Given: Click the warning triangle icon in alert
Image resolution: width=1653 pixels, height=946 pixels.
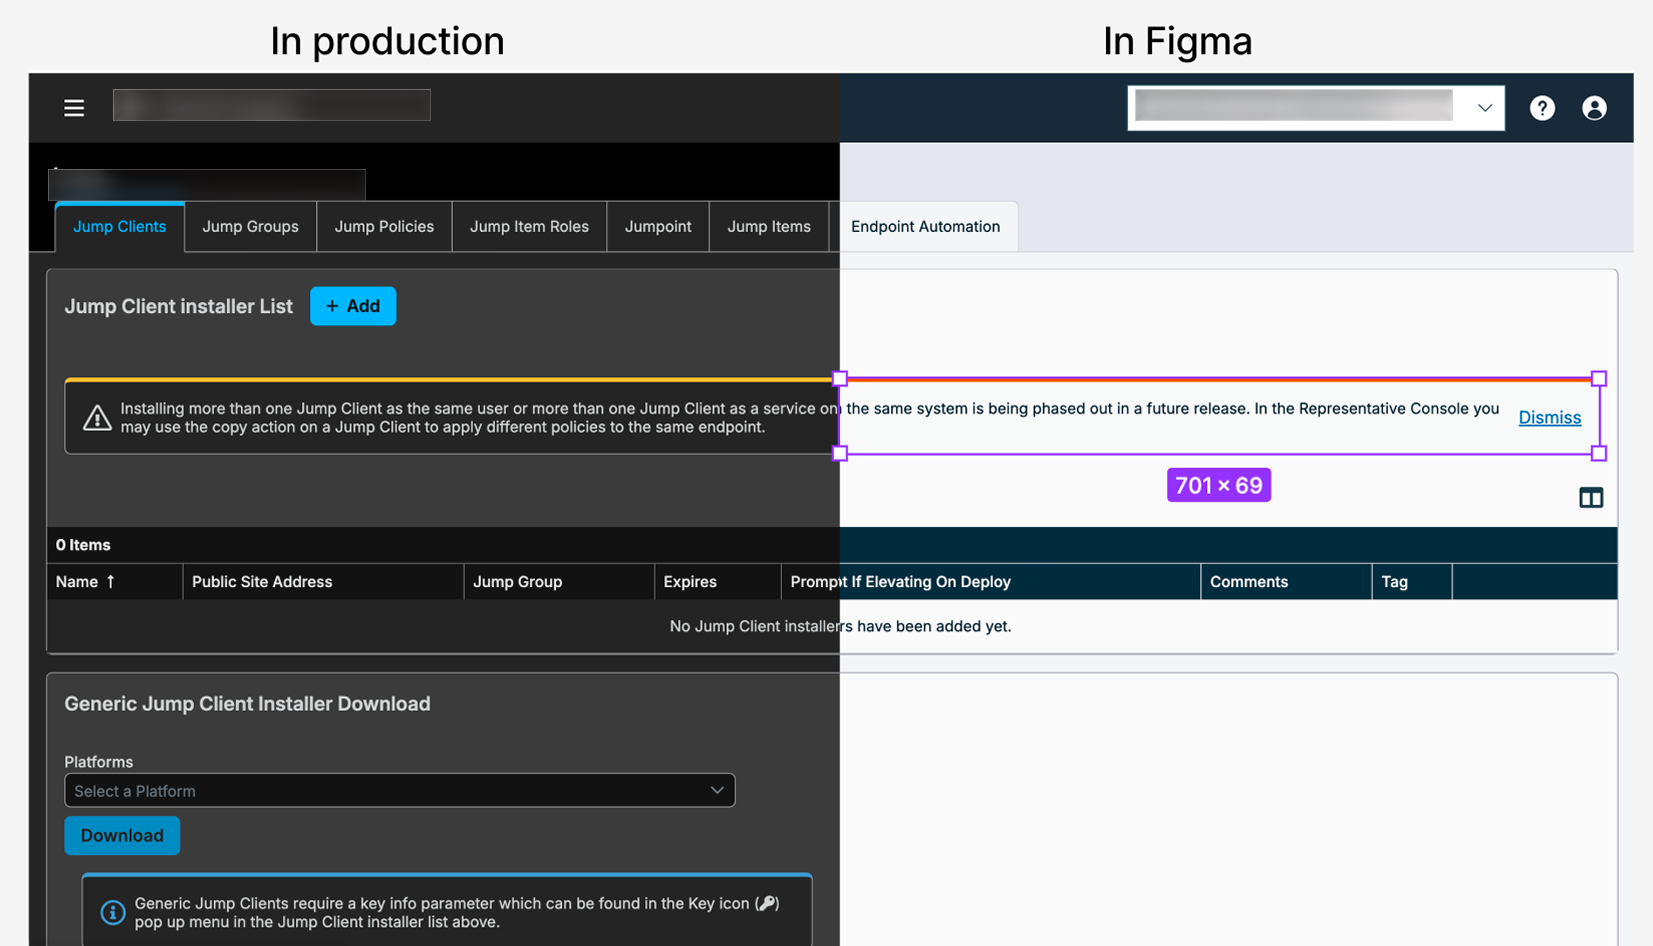Looking at the screenshot, I should [97, 418].
